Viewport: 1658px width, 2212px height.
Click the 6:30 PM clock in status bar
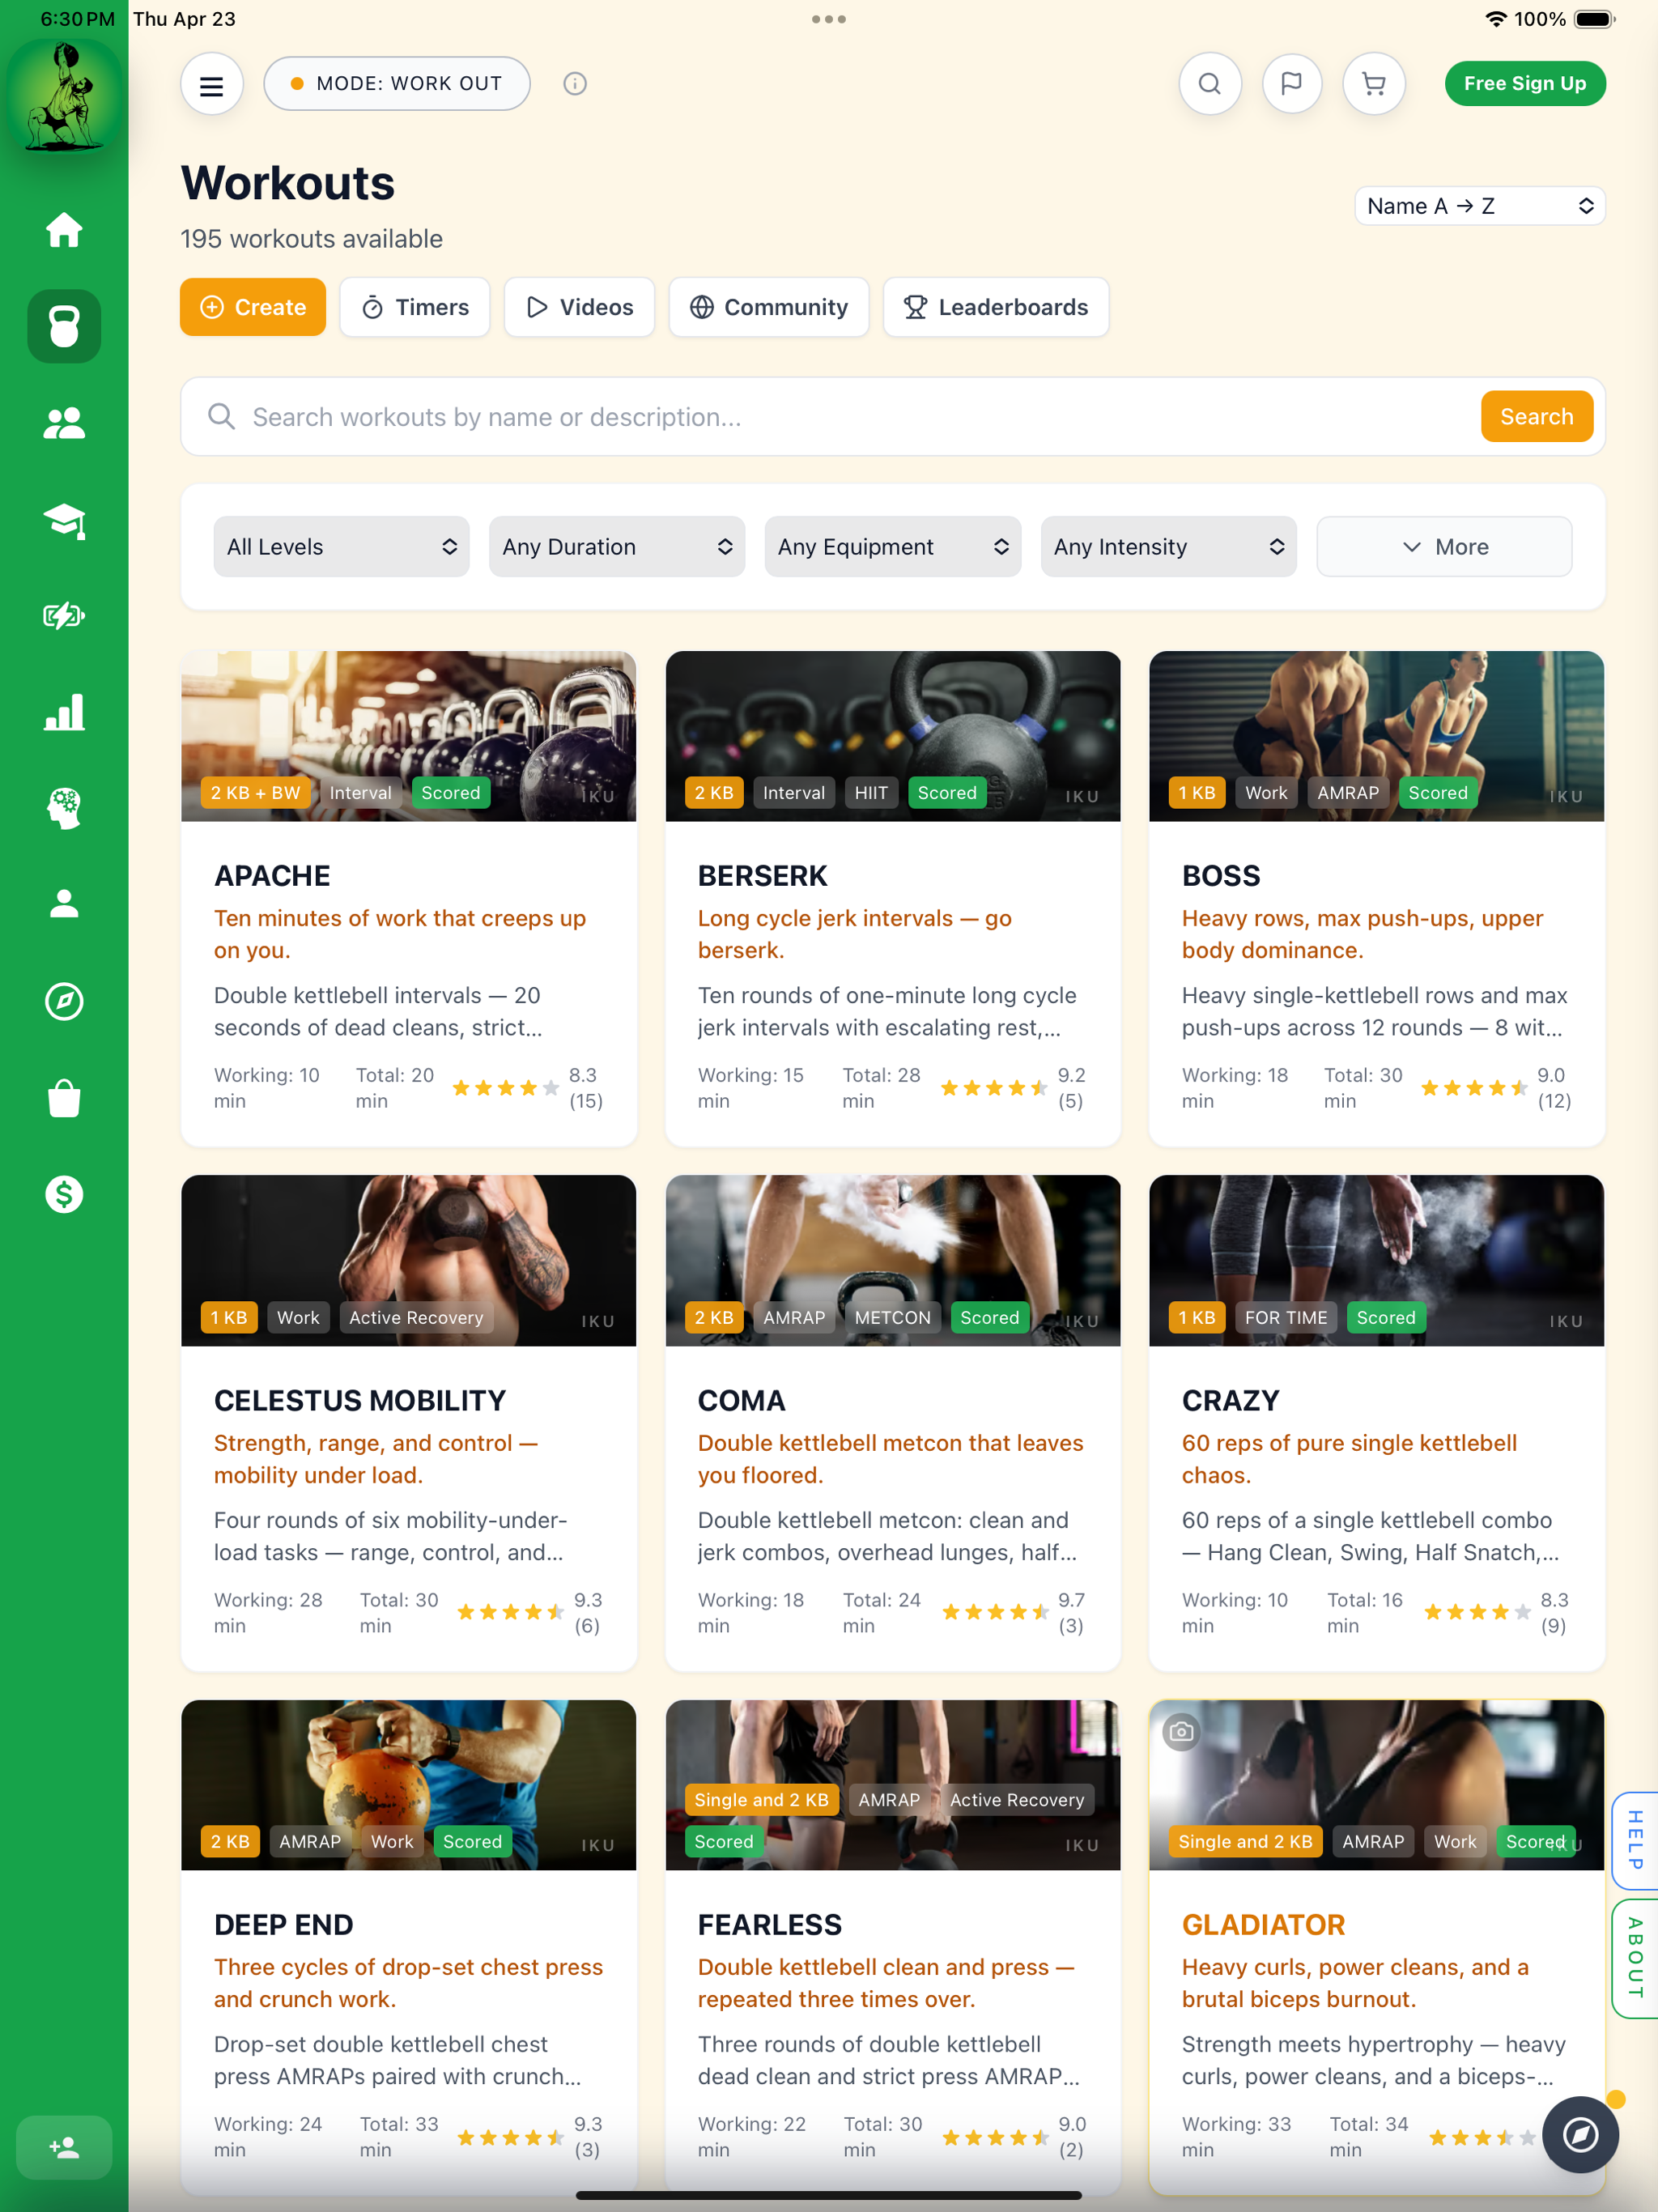click(77, 19)
